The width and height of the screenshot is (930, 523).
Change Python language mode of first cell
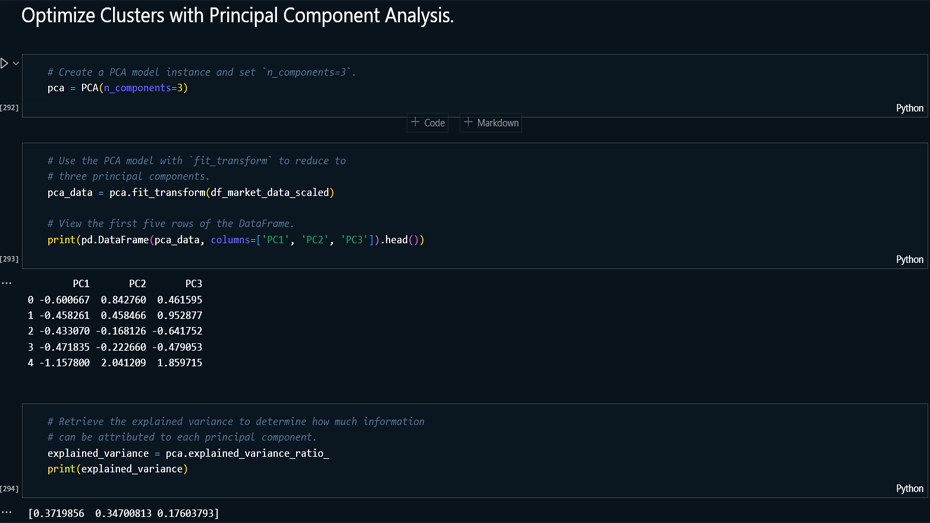tap(909, 108)
